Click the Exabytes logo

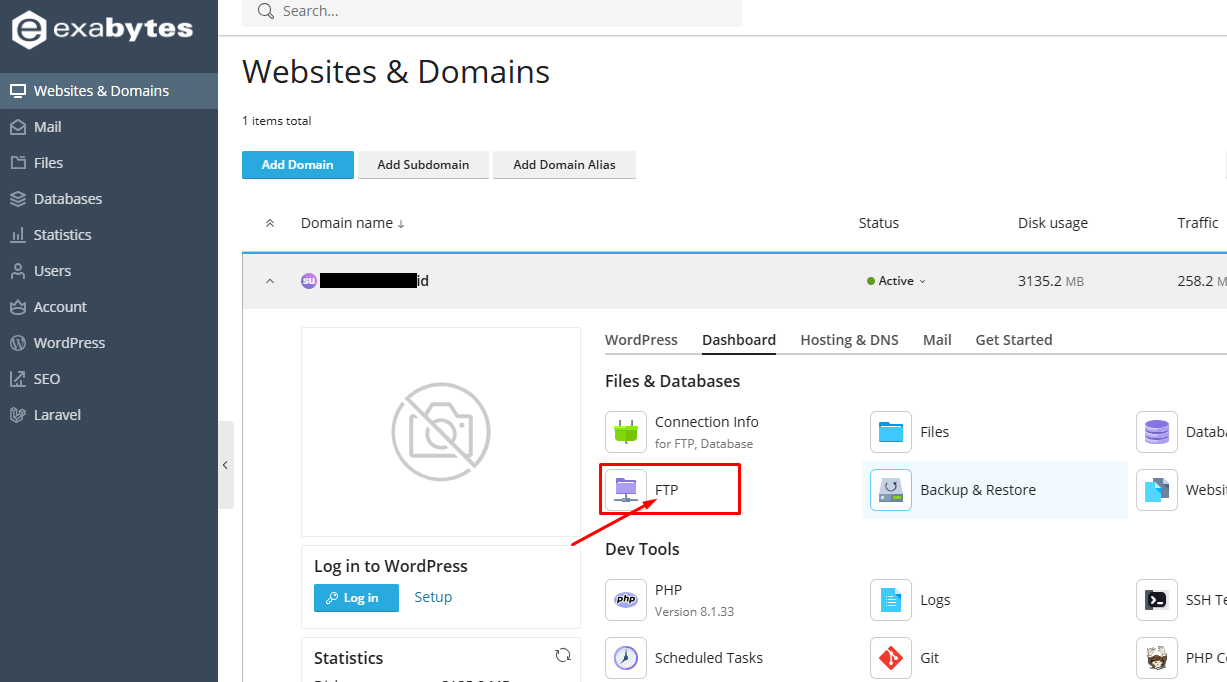click(102, 30)
